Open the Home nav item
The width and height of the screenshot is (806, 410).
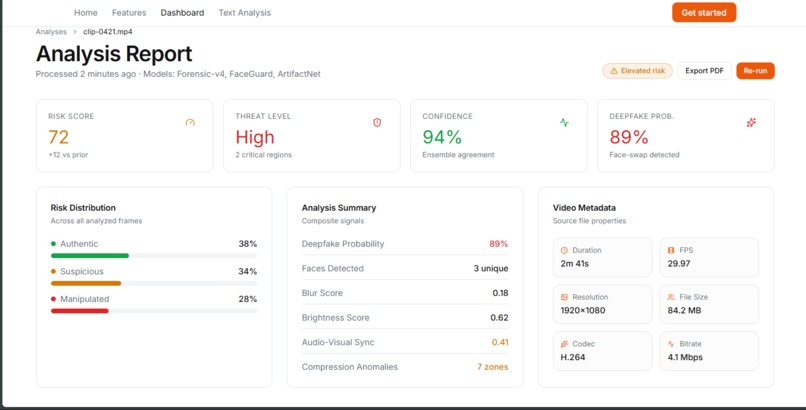pos(86,12)
